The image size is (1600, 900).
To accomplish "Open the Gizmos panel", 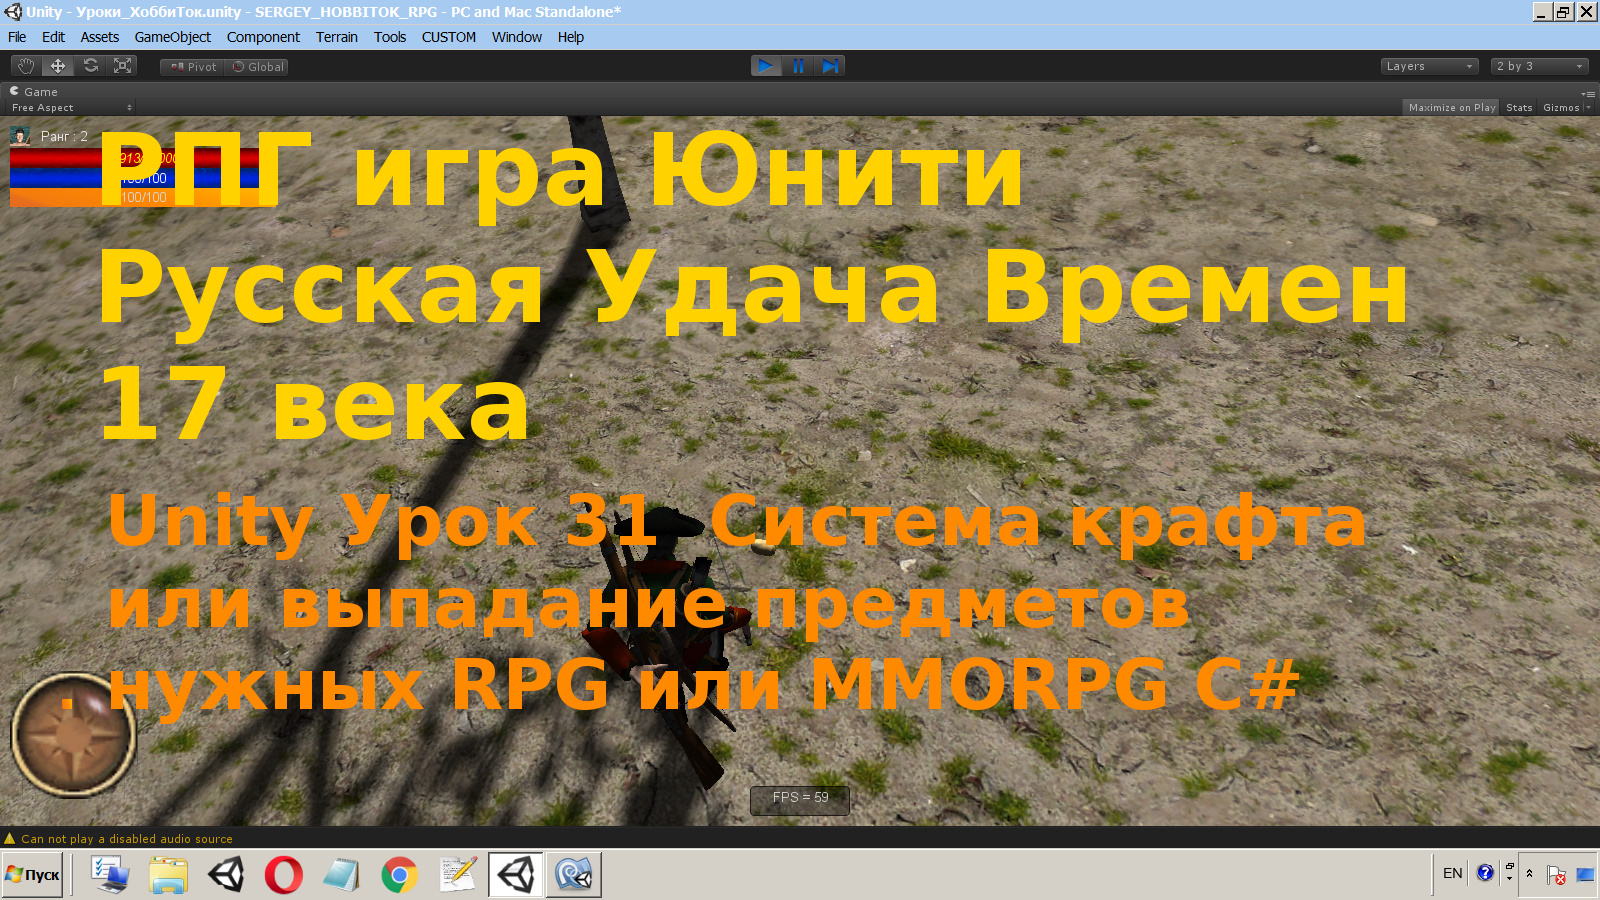I will (1560, 107).
